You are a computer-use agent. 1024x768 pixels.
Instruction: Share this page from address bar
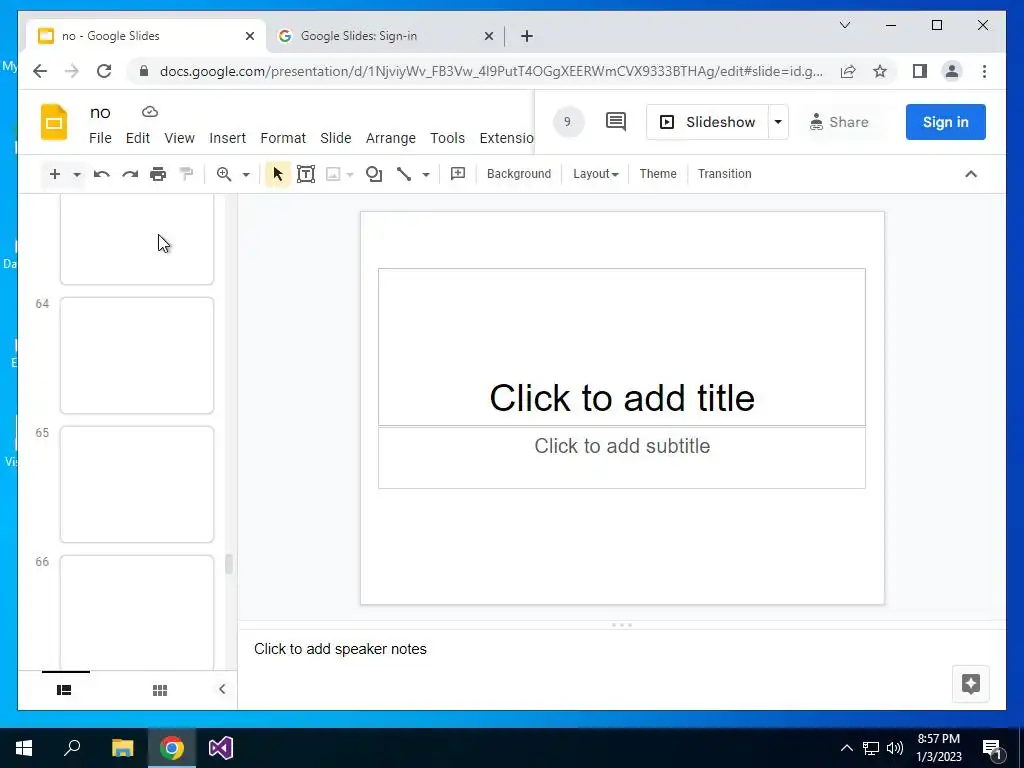[848, 71]
